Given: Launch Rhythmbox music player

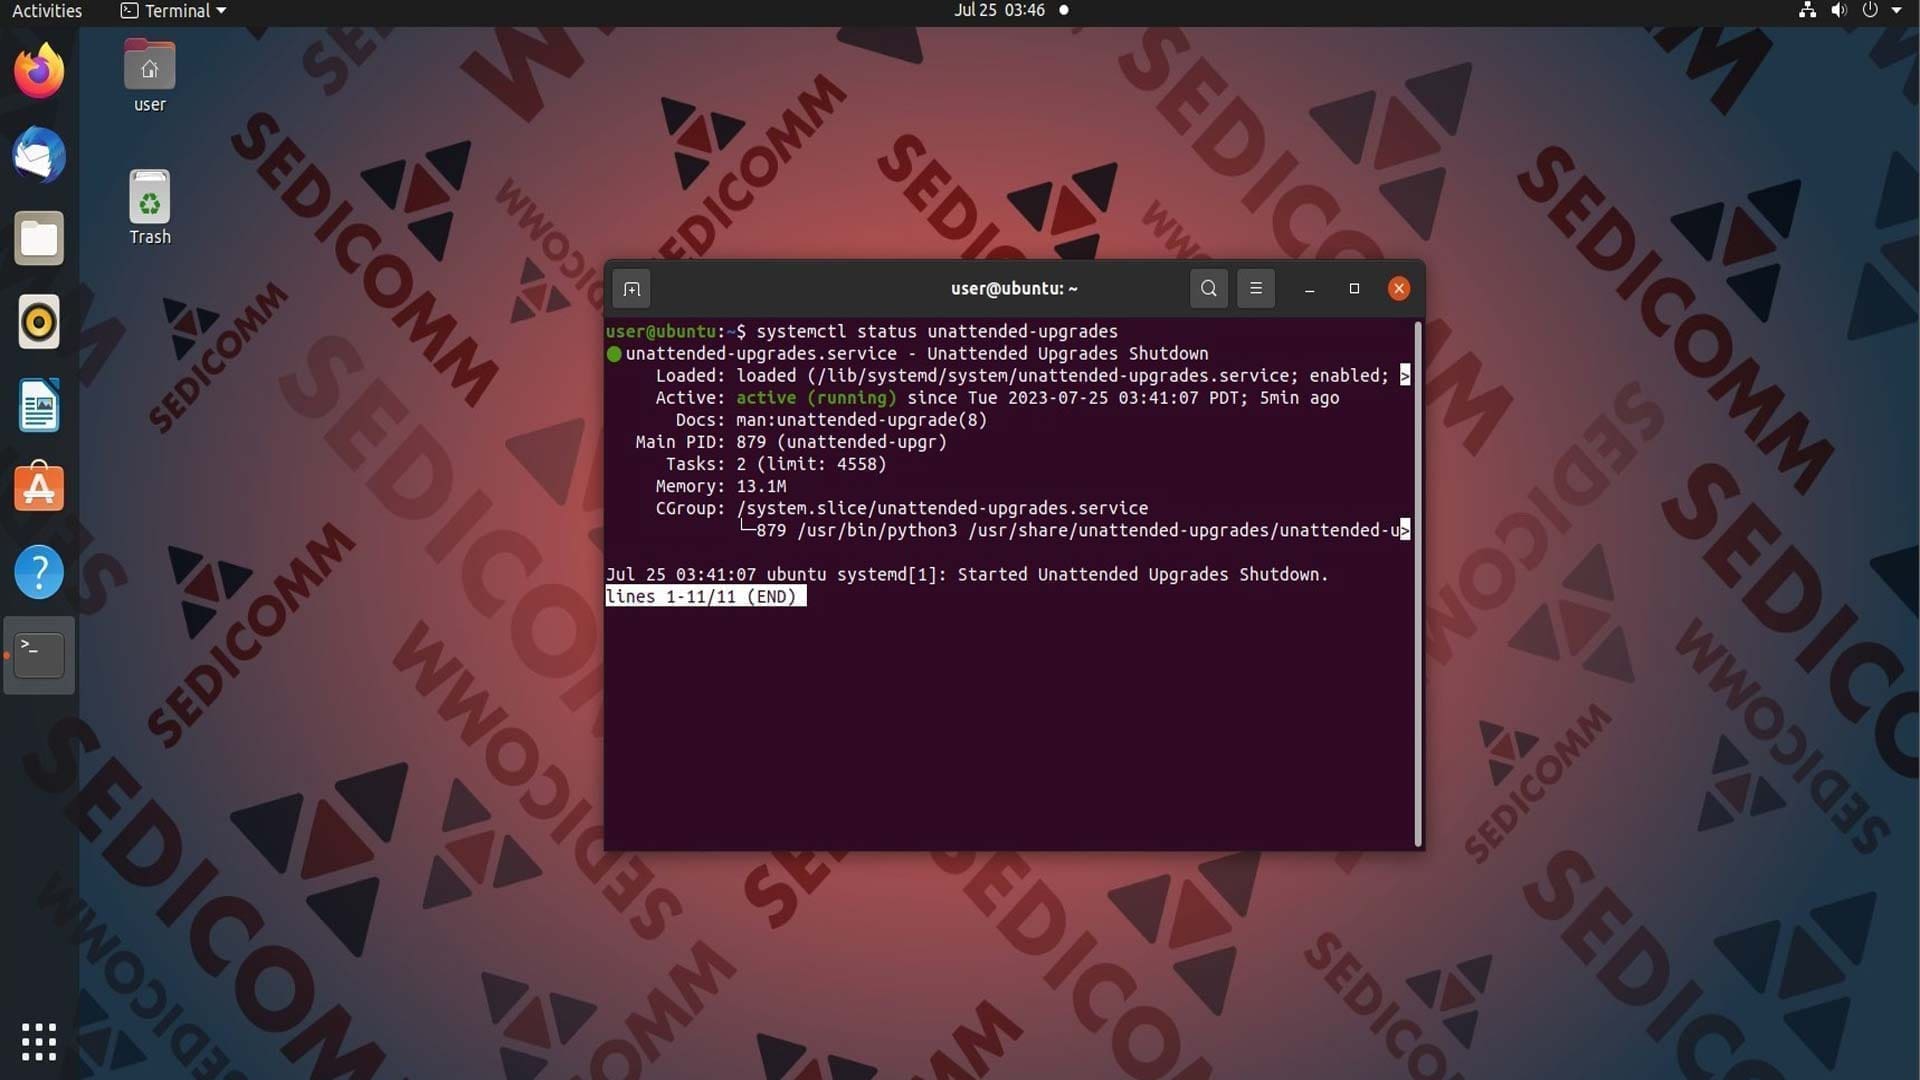Looking at the screenshot, I should coord(39,322).
